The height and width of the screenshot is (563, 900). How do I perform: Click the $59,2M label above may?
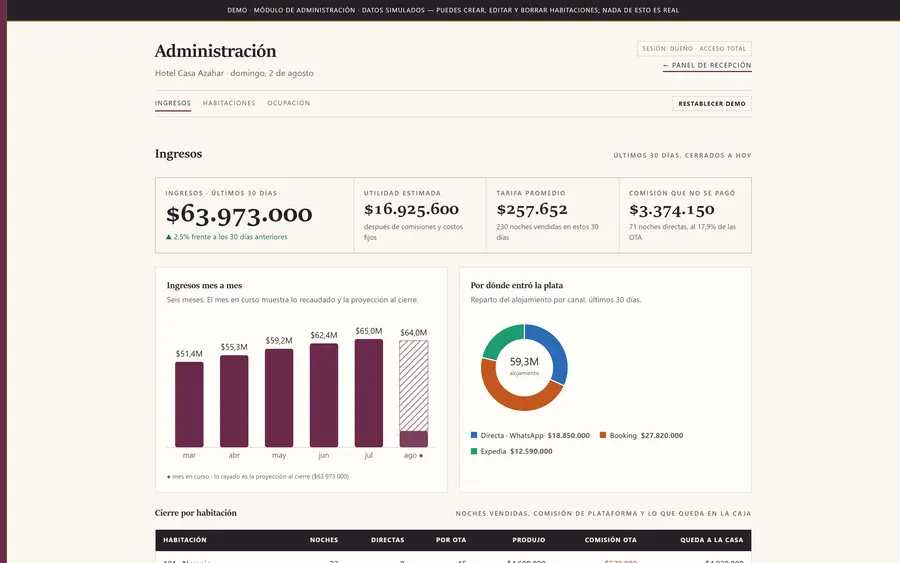tap(279, 341)
